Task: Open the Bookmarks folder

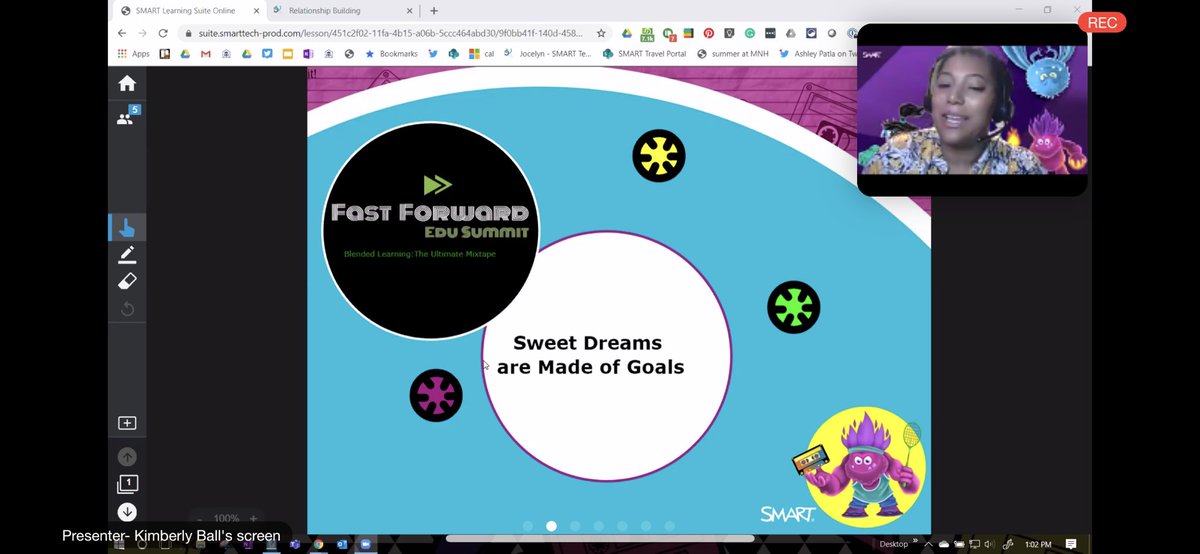Action: [391, 54]
